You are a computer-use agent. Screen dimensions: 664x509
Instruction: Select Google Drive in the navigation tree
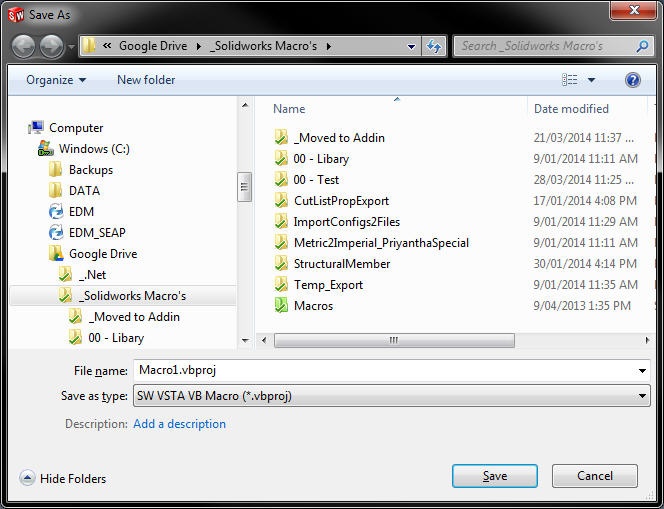click(103, 254)
